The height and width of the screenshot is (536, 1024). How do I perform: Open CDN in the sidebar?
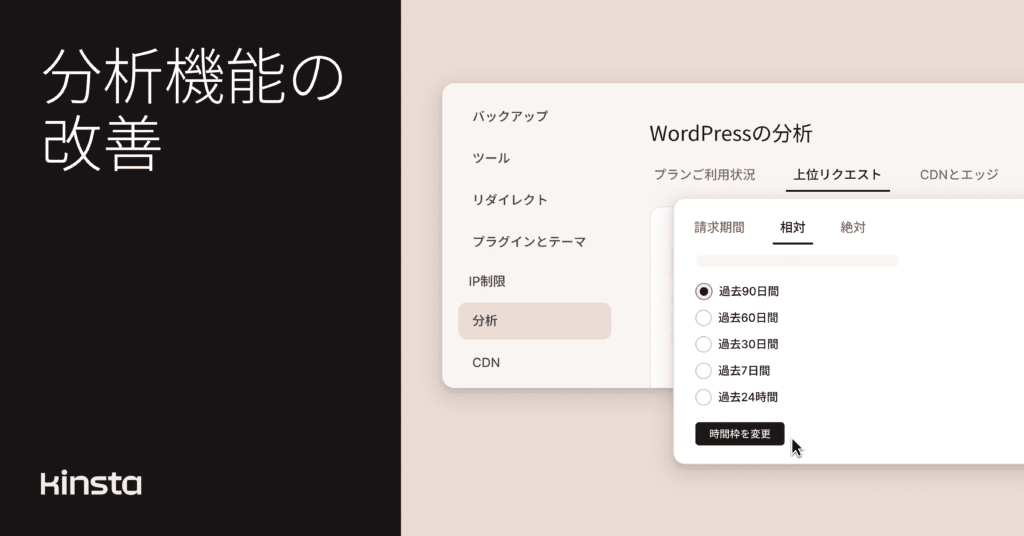pyautogui.click(x=486, y=363)
